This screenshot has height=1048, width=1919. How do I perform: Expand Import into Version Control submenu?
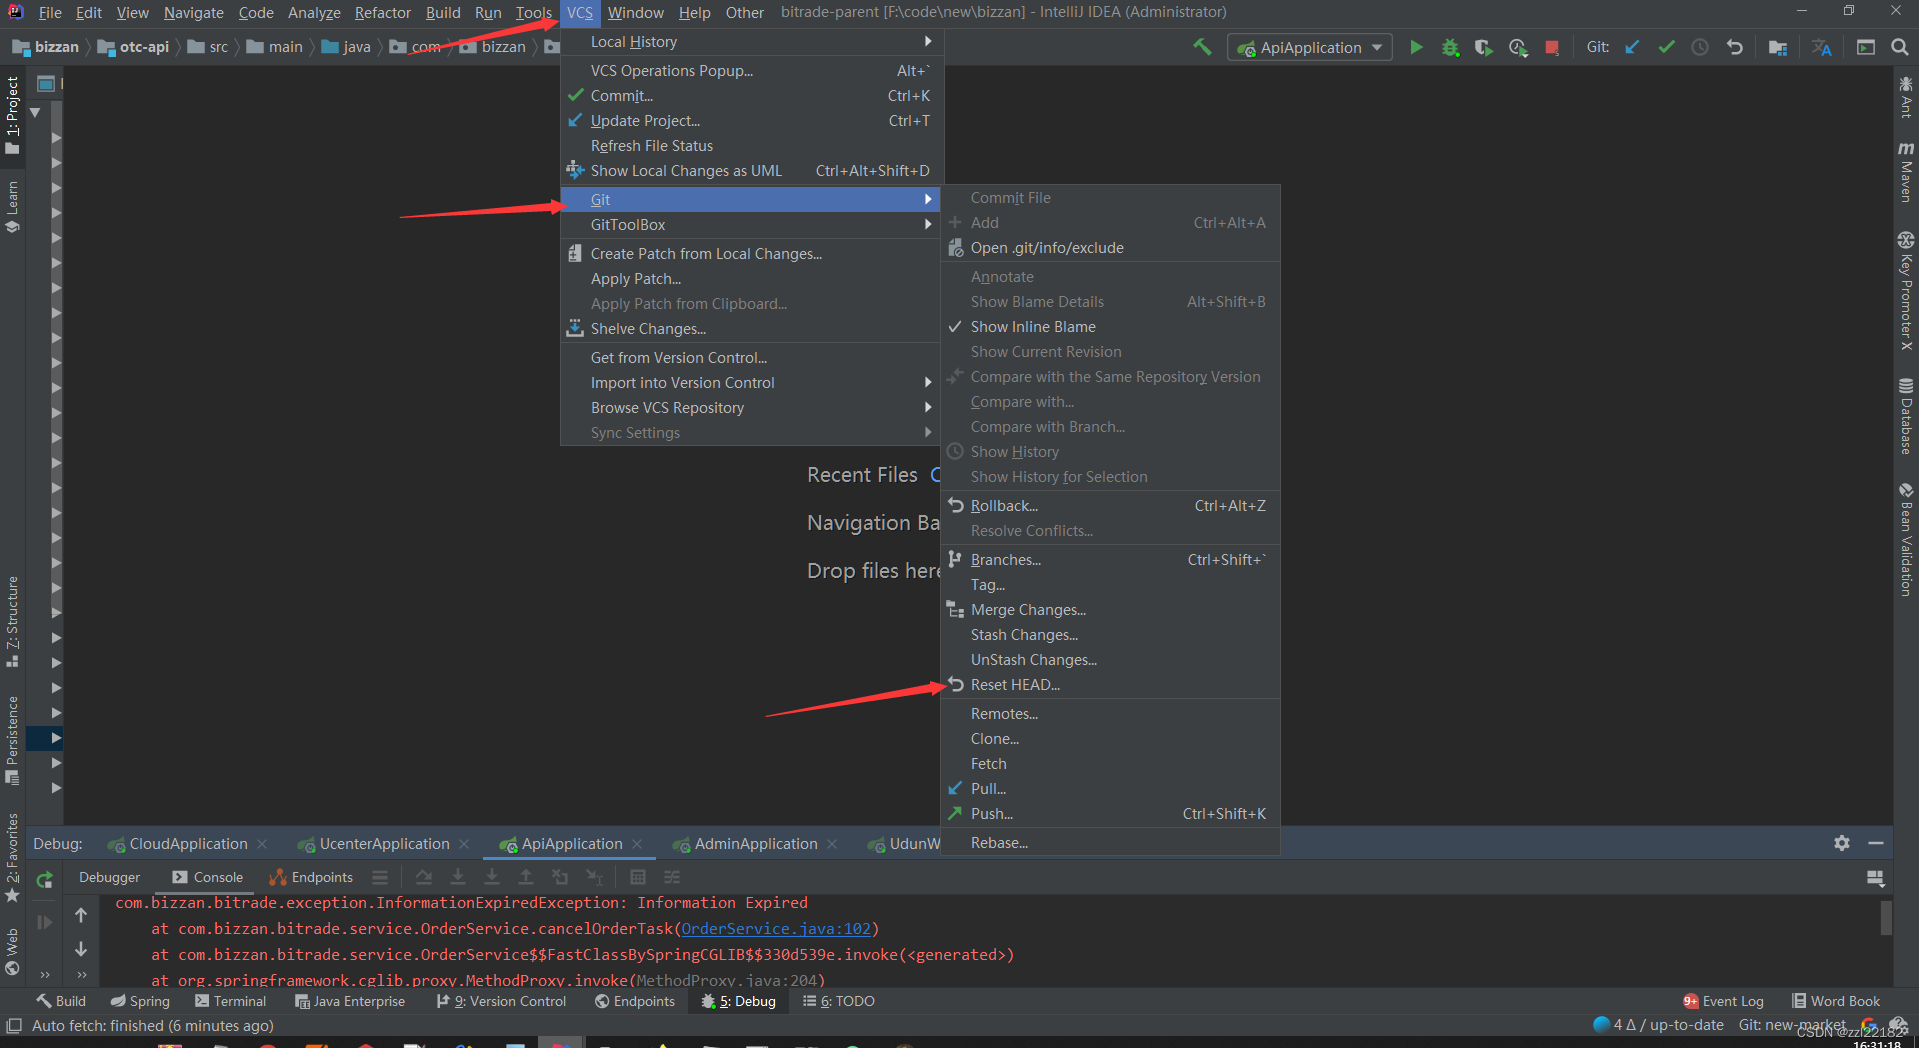[750, 383]
